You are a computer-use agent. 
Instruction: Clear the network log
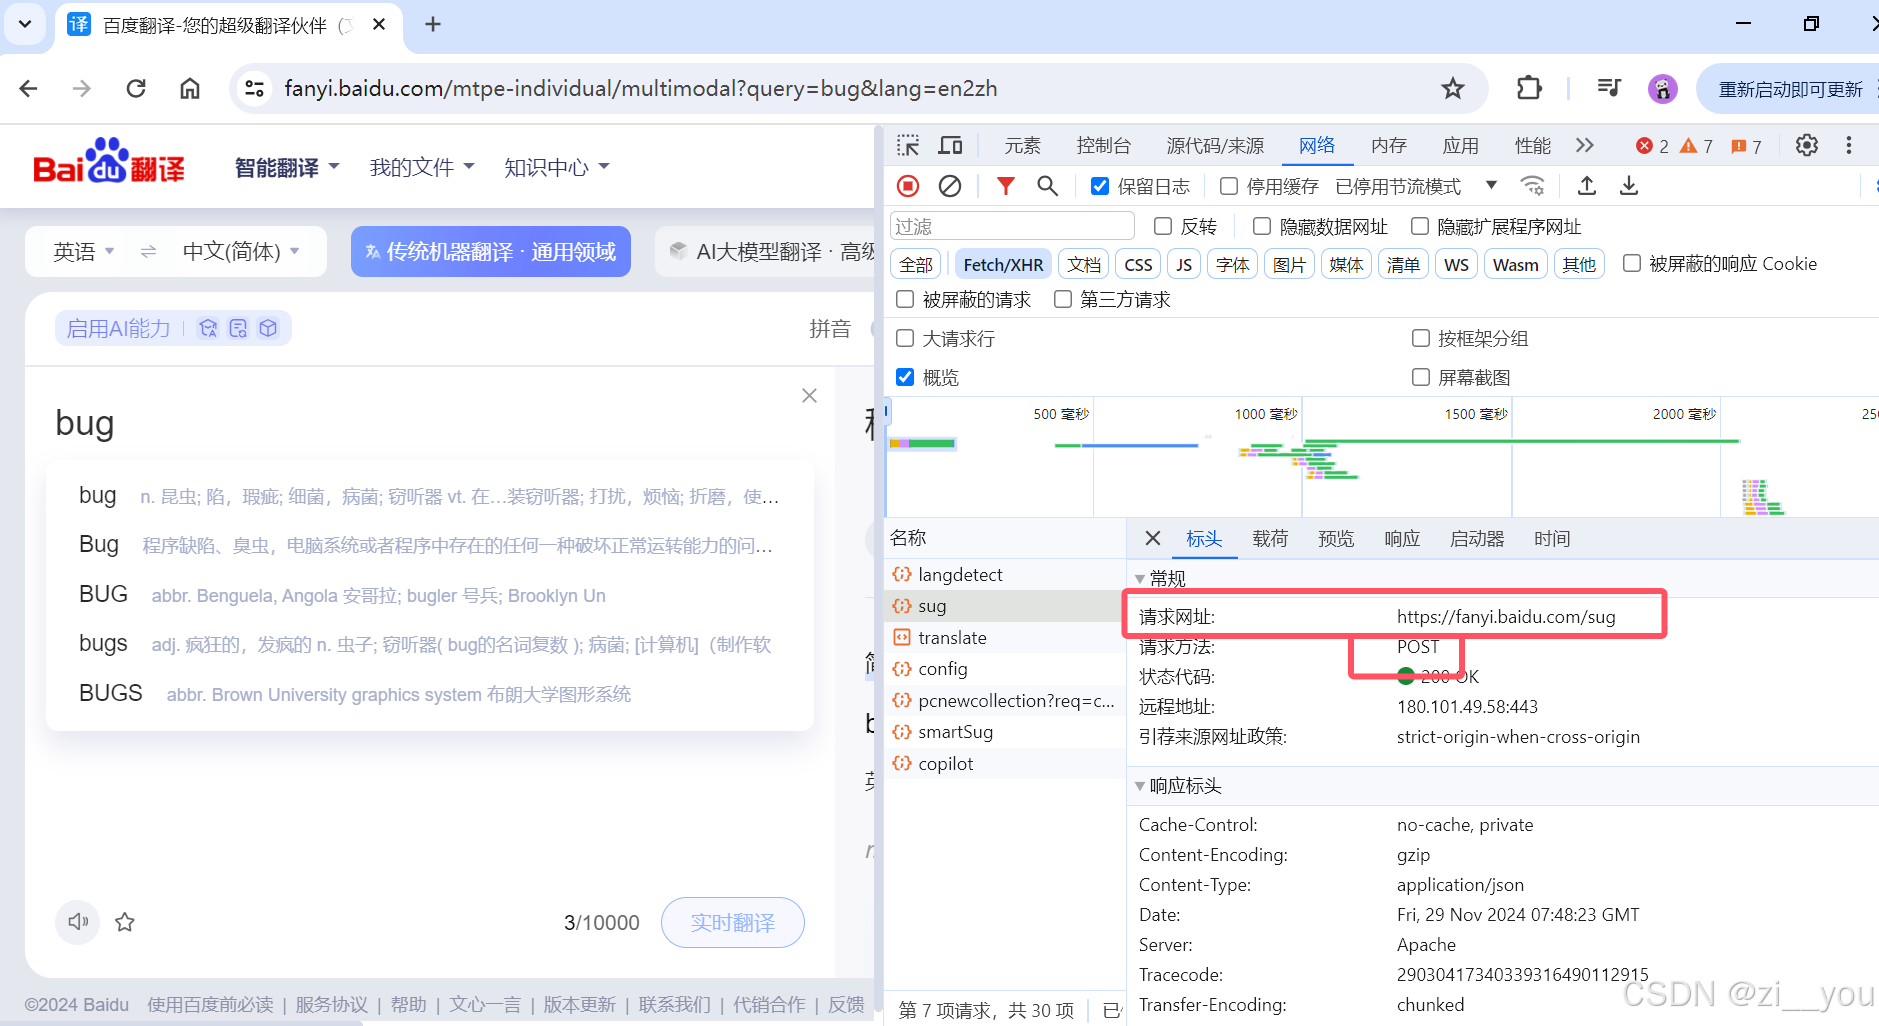coord(950,186)
